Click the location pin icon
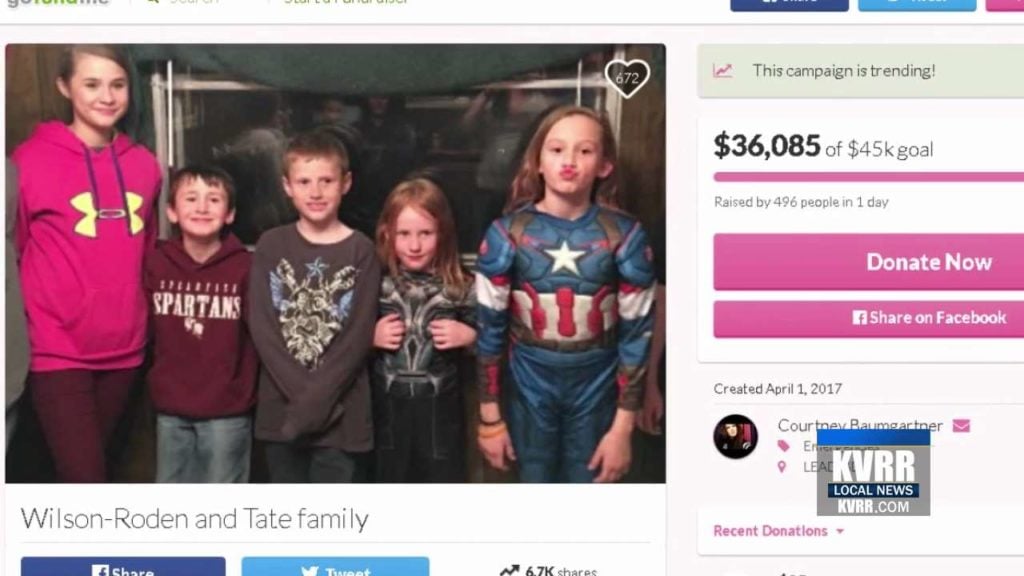 tap(782, 467)
